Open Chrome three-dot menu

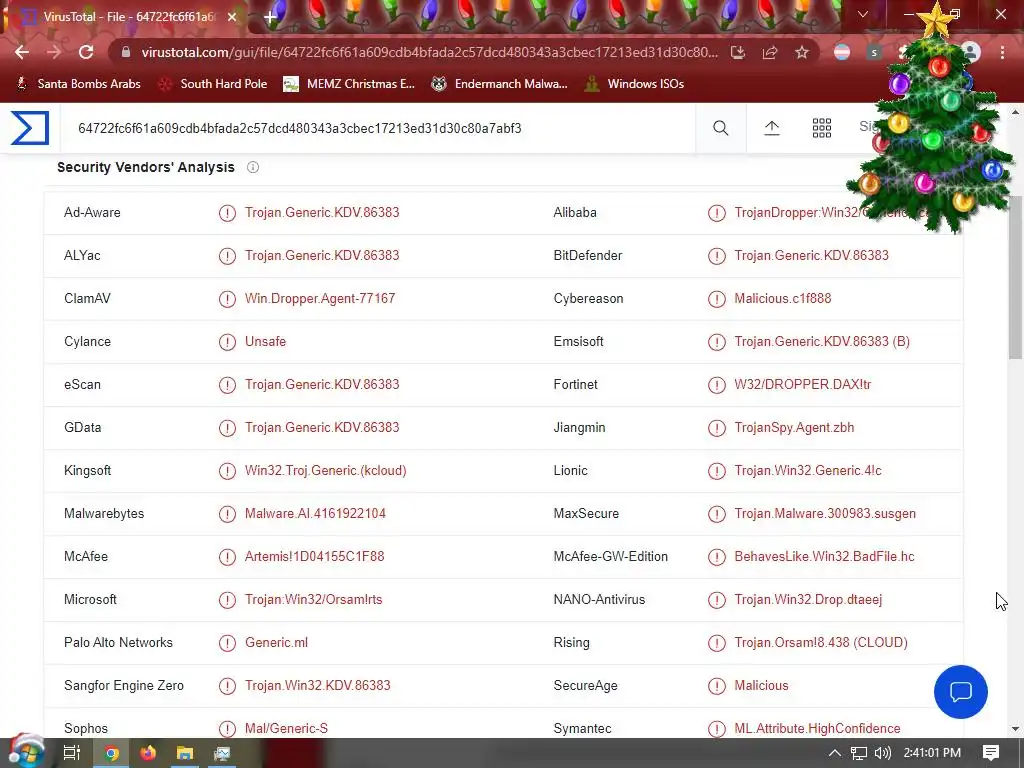pos(1002,52)
